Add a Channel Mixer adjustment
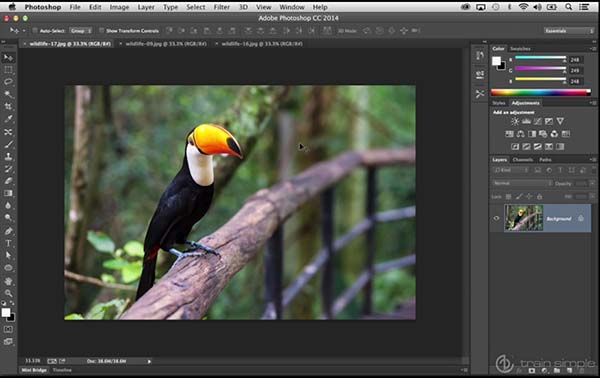Image resolution: width=600 pixels, height=378 pixels. coord(554,134)
